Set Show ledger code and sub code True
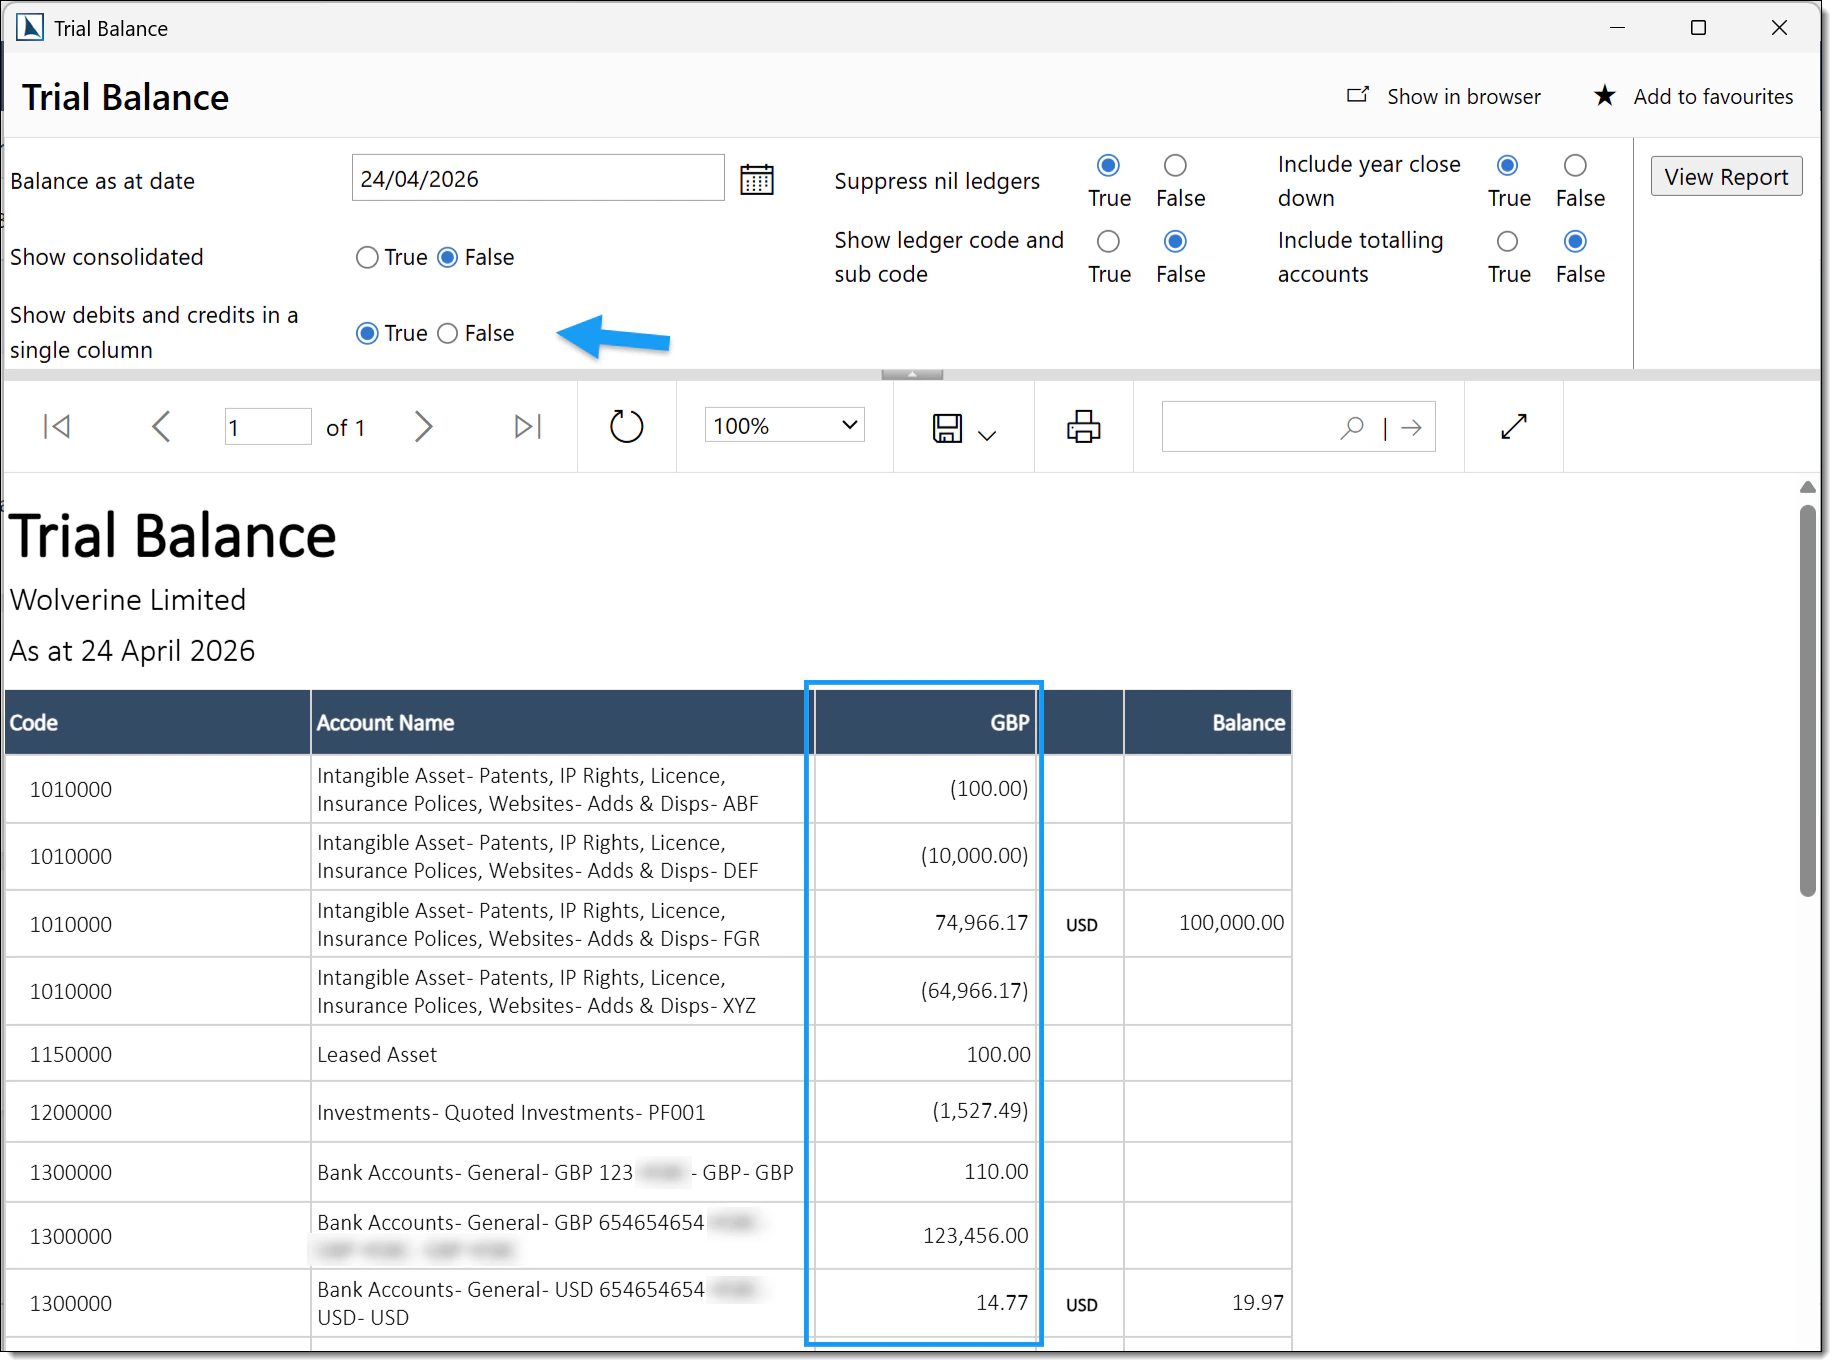This screenshot has width=1837, height=1367. [x=1108, y=241]
